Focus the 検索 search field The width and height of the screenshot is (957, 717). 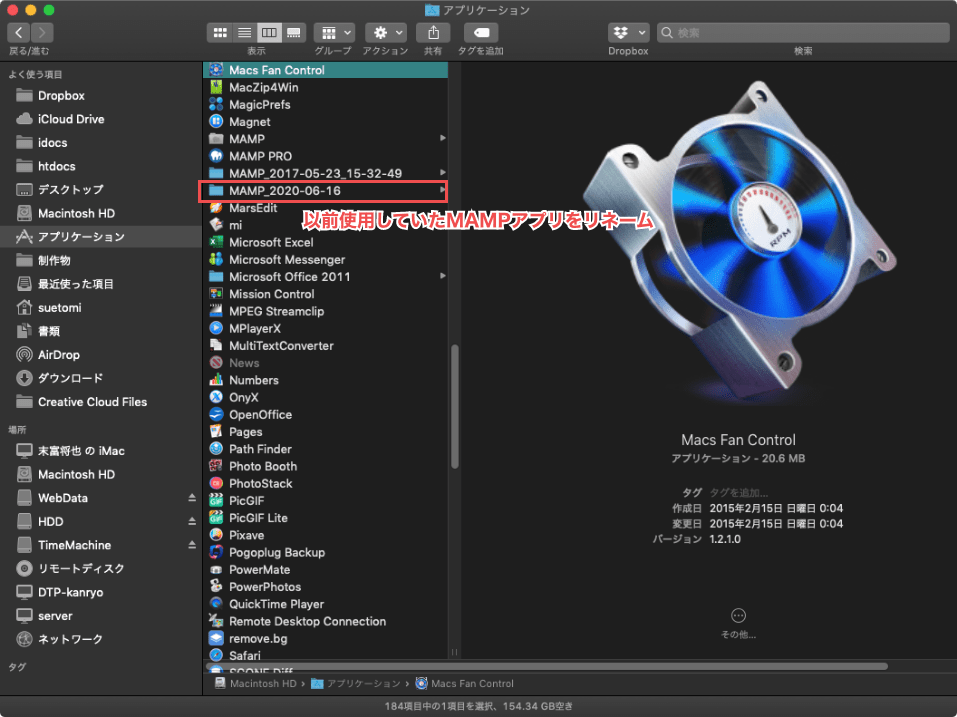tap(803, 32)
